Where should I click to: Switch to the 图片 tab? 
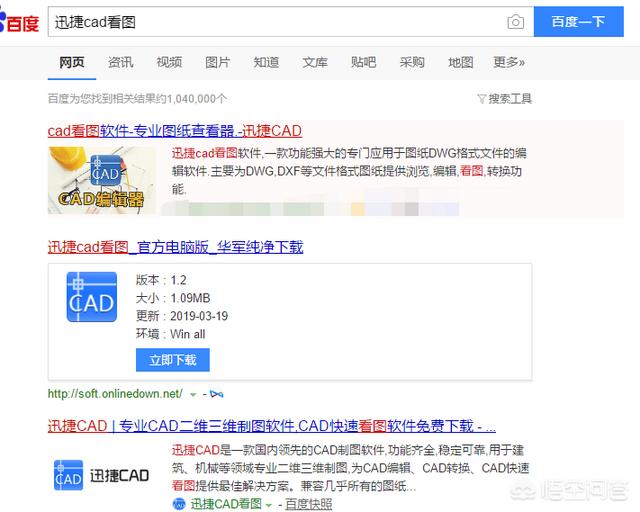[x=217, y=62]
